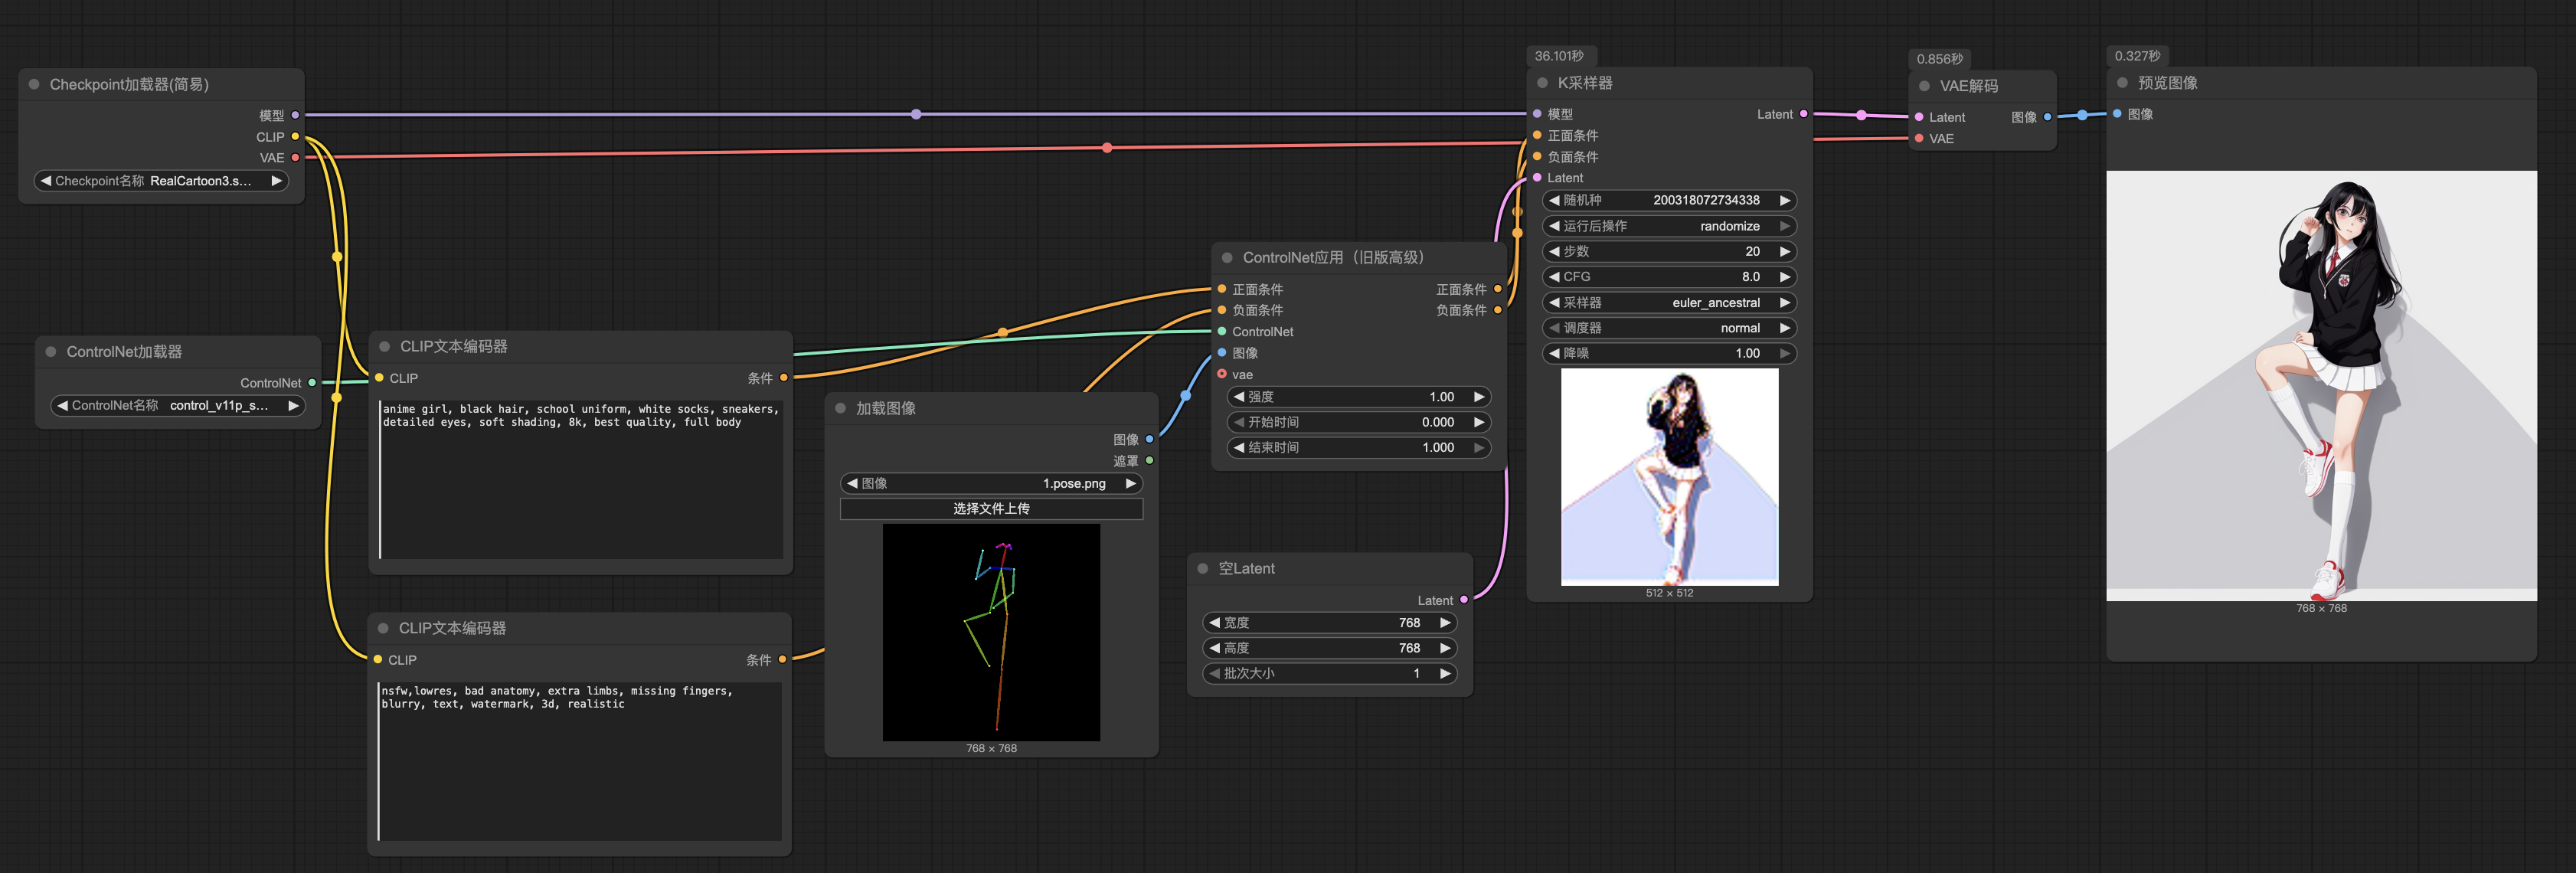Collapse the ControlNet加载器 node header circle
Screen dimensions: 2576x873
click(50, 351)
